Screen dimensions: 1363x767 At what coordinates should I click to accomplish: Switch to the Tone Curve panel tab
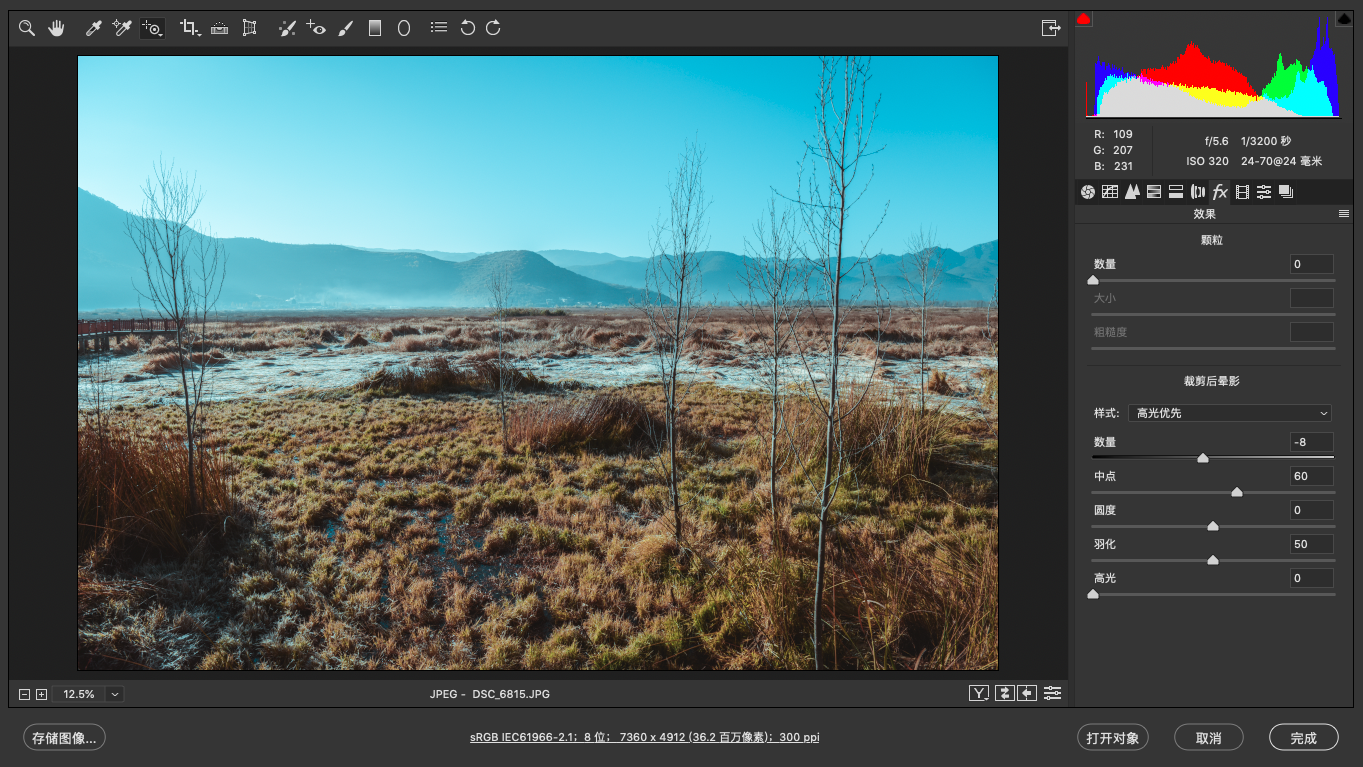pos(1110,192)
